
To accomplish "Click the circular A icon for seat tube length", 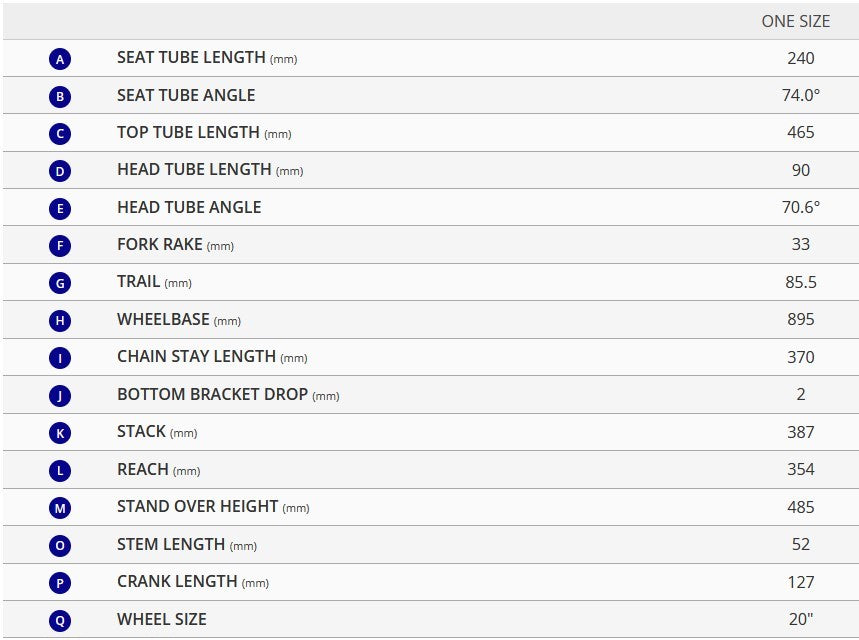I will [60, 59].
